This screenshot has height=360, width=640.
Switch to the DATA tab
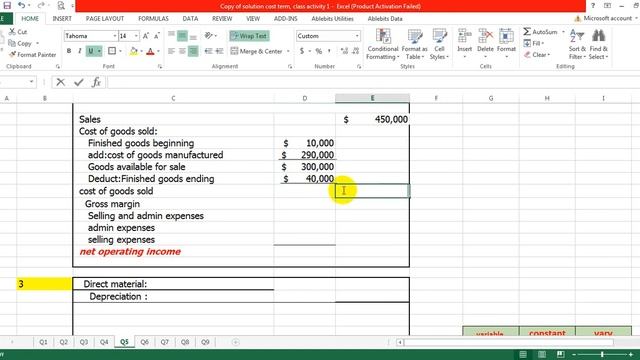tap(190, 19)
